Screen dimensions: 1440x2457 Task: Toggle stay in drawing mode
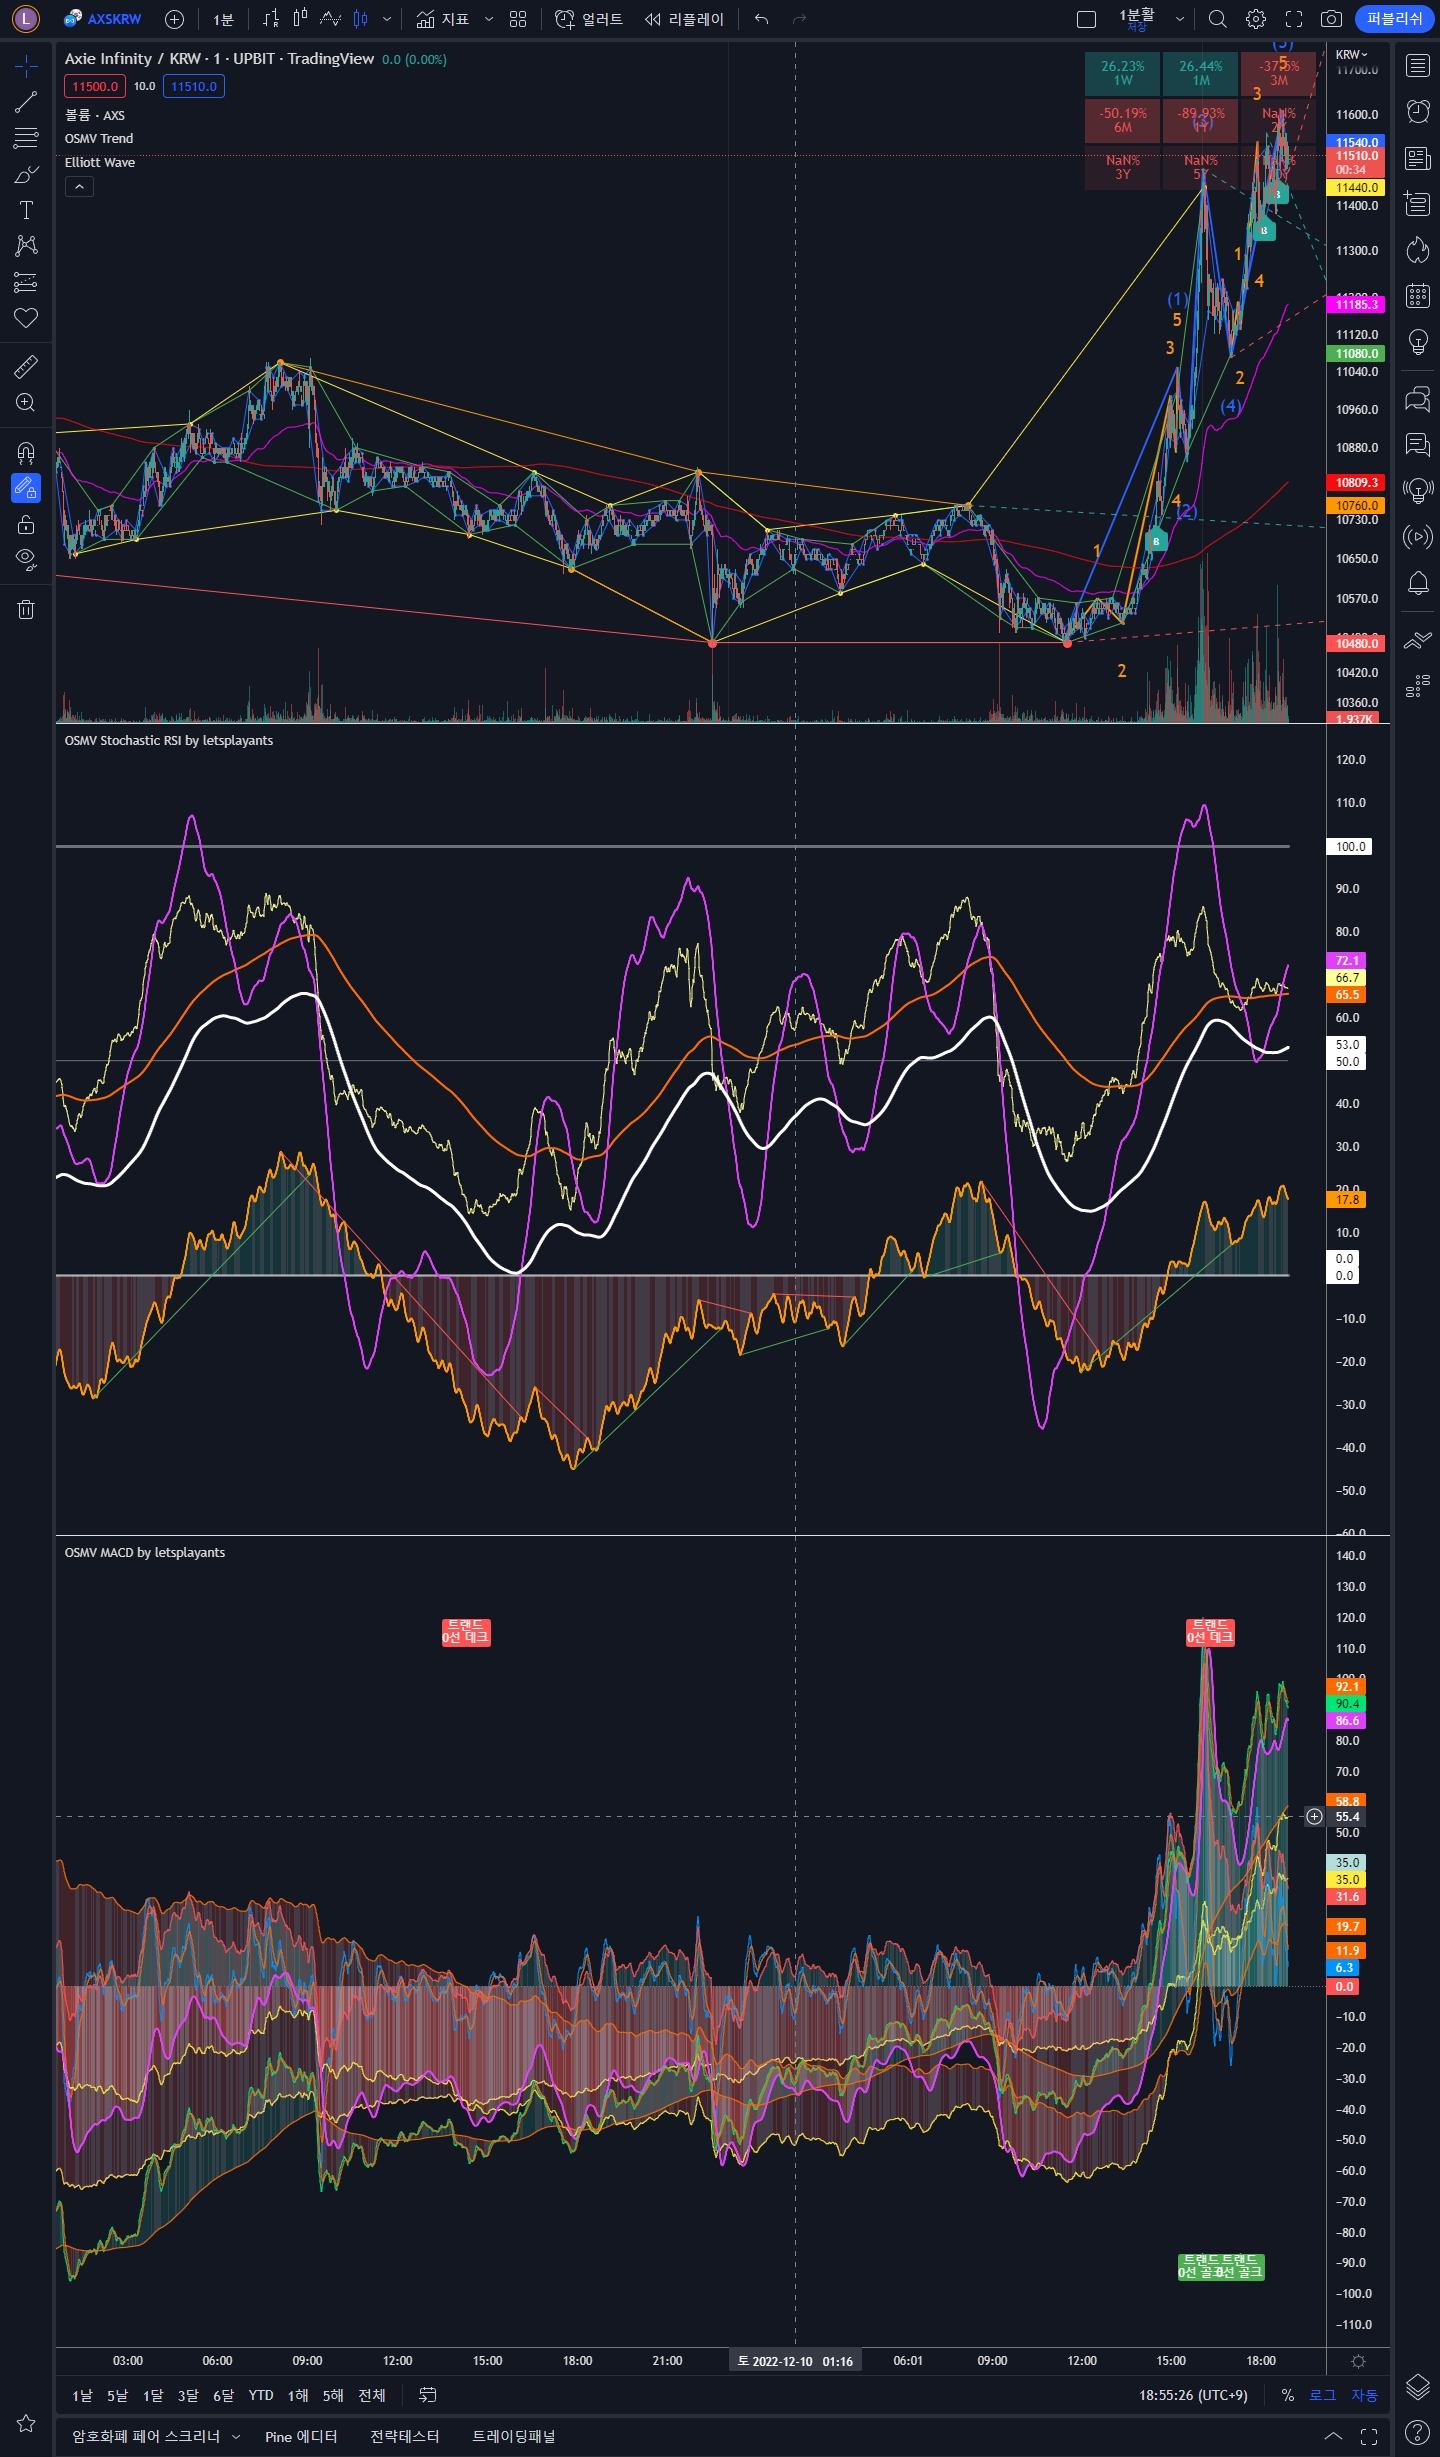point(26,488)
